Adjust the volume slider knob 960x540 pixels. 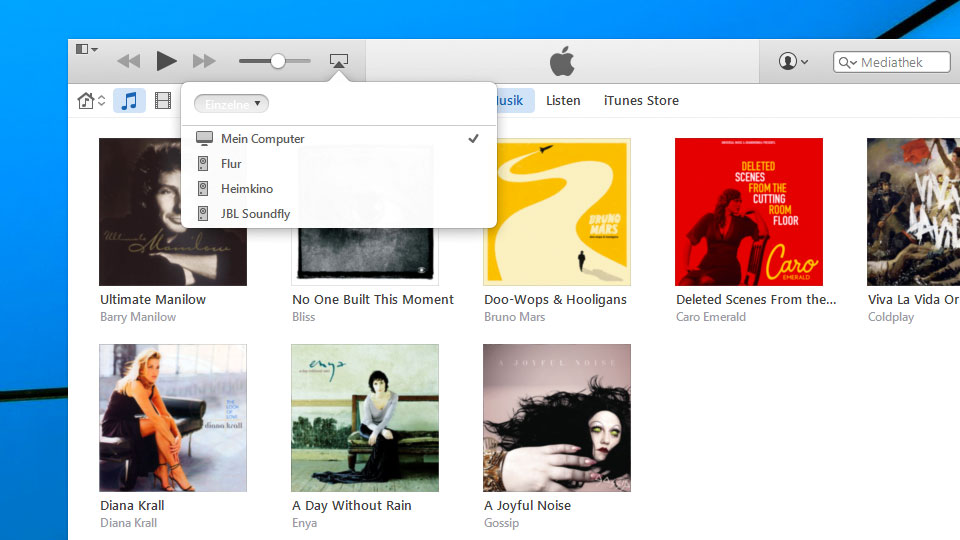[x=278, y=61]
